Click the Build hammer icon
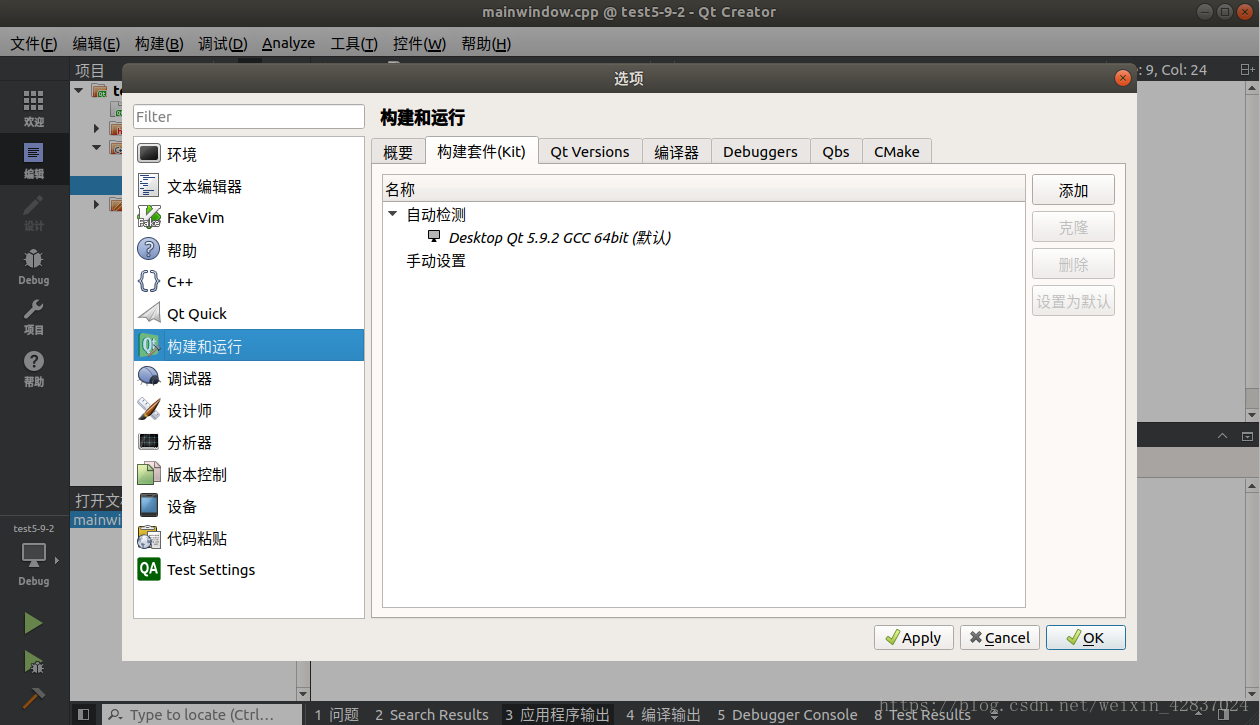The height and width of the screenshot is (725, 1260). coord(33,698)
